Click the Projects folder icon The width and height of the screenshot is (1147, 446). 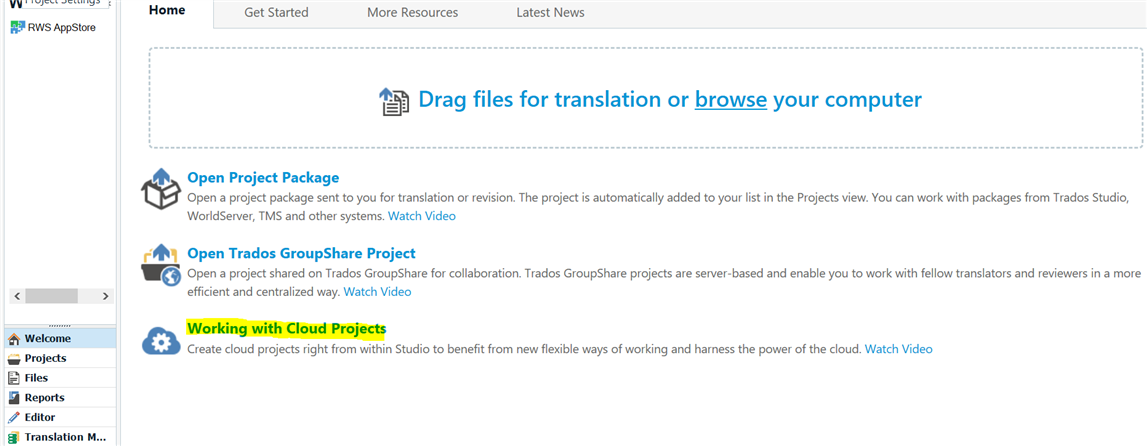pyautogui.click(x=14, y=358)
